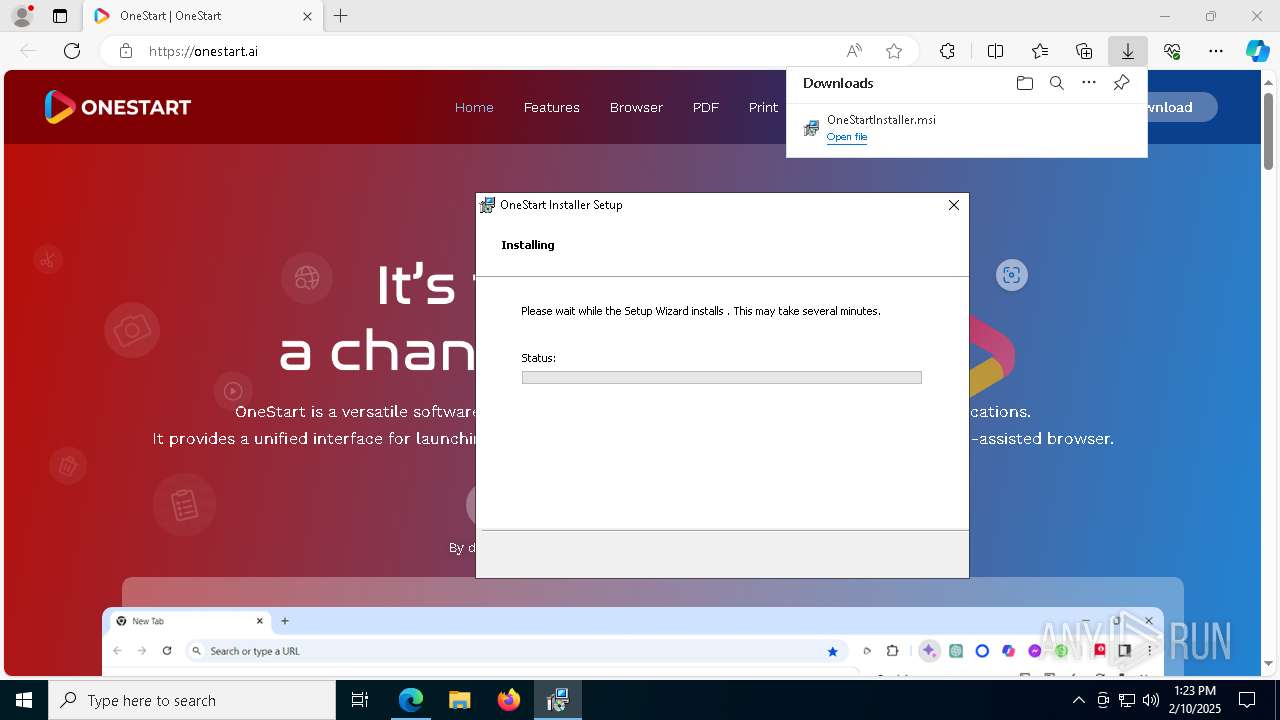
Task: Open Task View on taskbar
Action: pyautogui.click(x=360, y=700)
